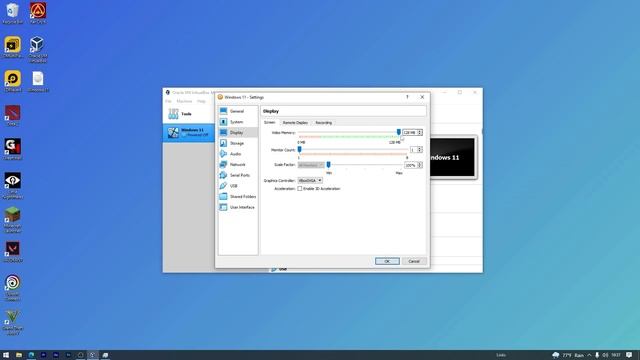Open the white document file desktop icon
640x360 pixels.
[38, 81]
